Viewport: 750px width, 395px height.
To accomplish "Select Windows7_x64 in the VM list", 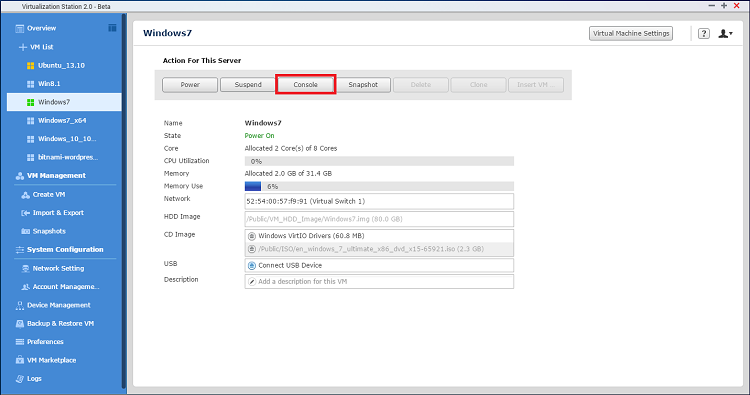I will coord(62,121).
